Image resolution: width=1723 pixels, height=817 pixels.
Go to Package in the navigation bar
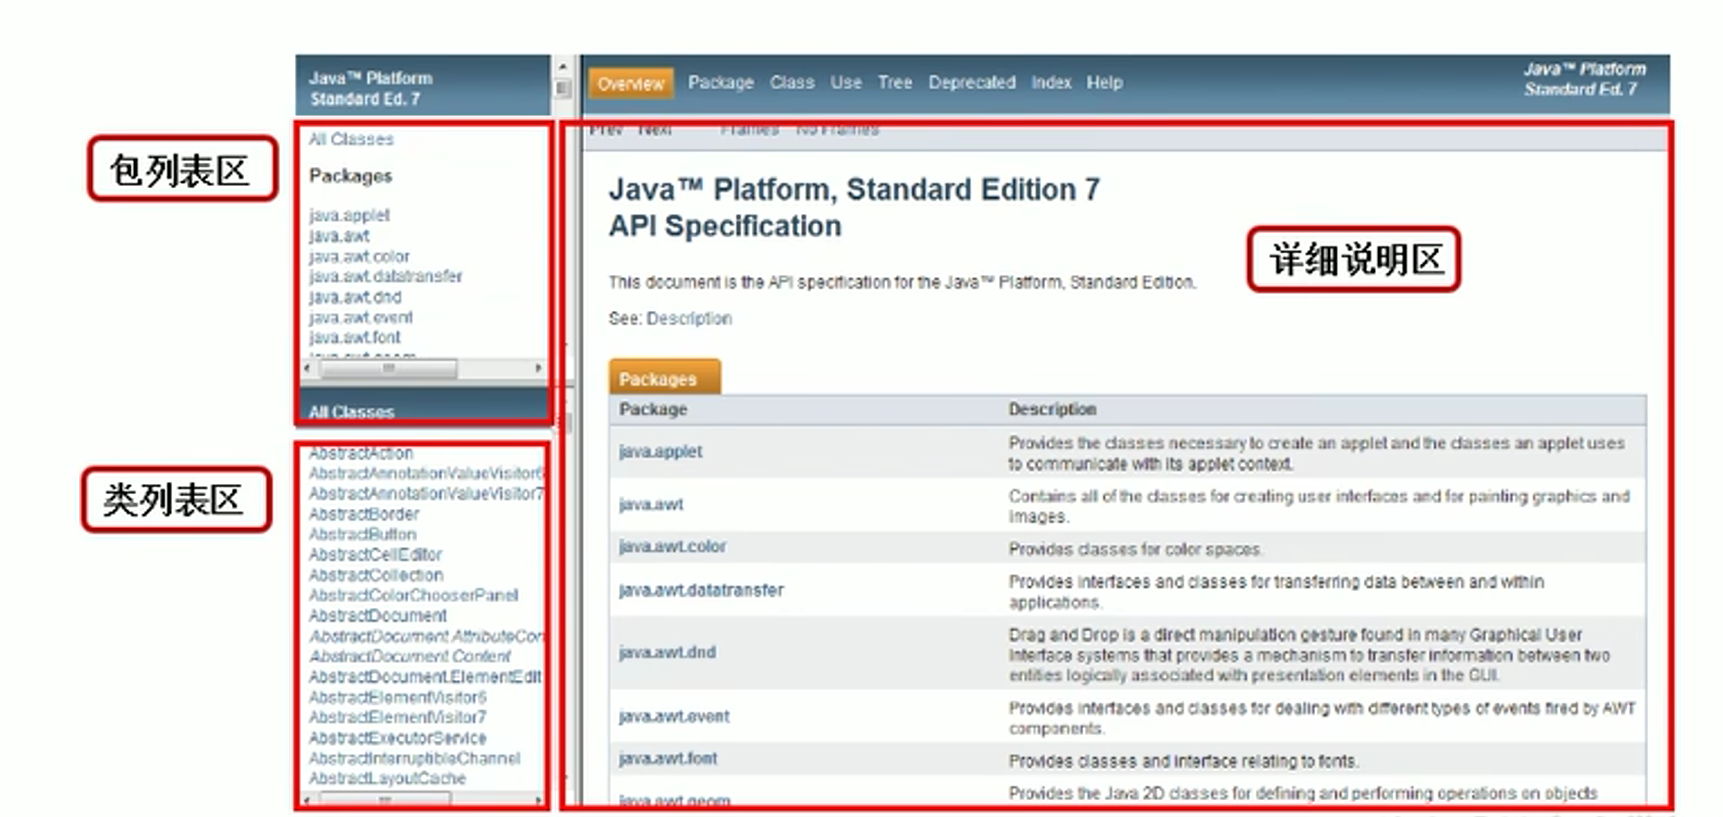[721, 83]
